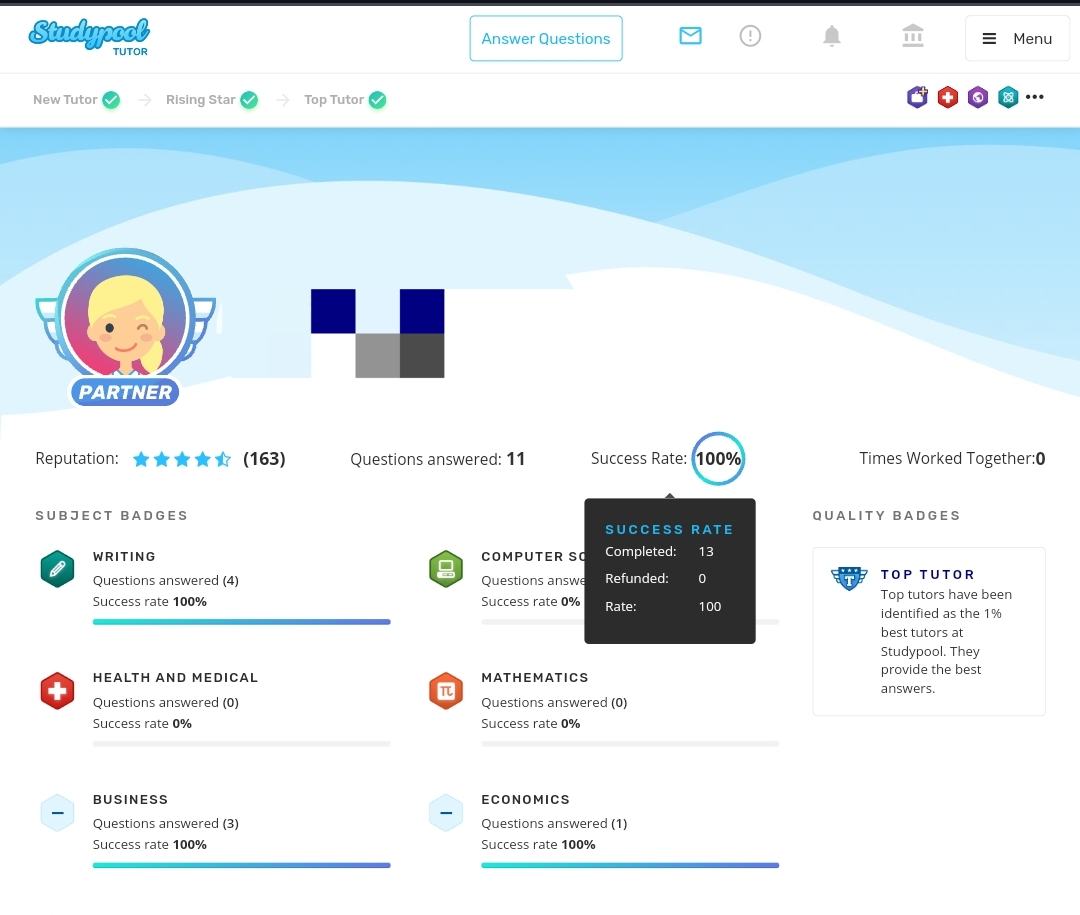Image resolution: width=1080 pixels, height=915 pixels.
Task: Click the Answer Questions button
Action: point(546,39)
